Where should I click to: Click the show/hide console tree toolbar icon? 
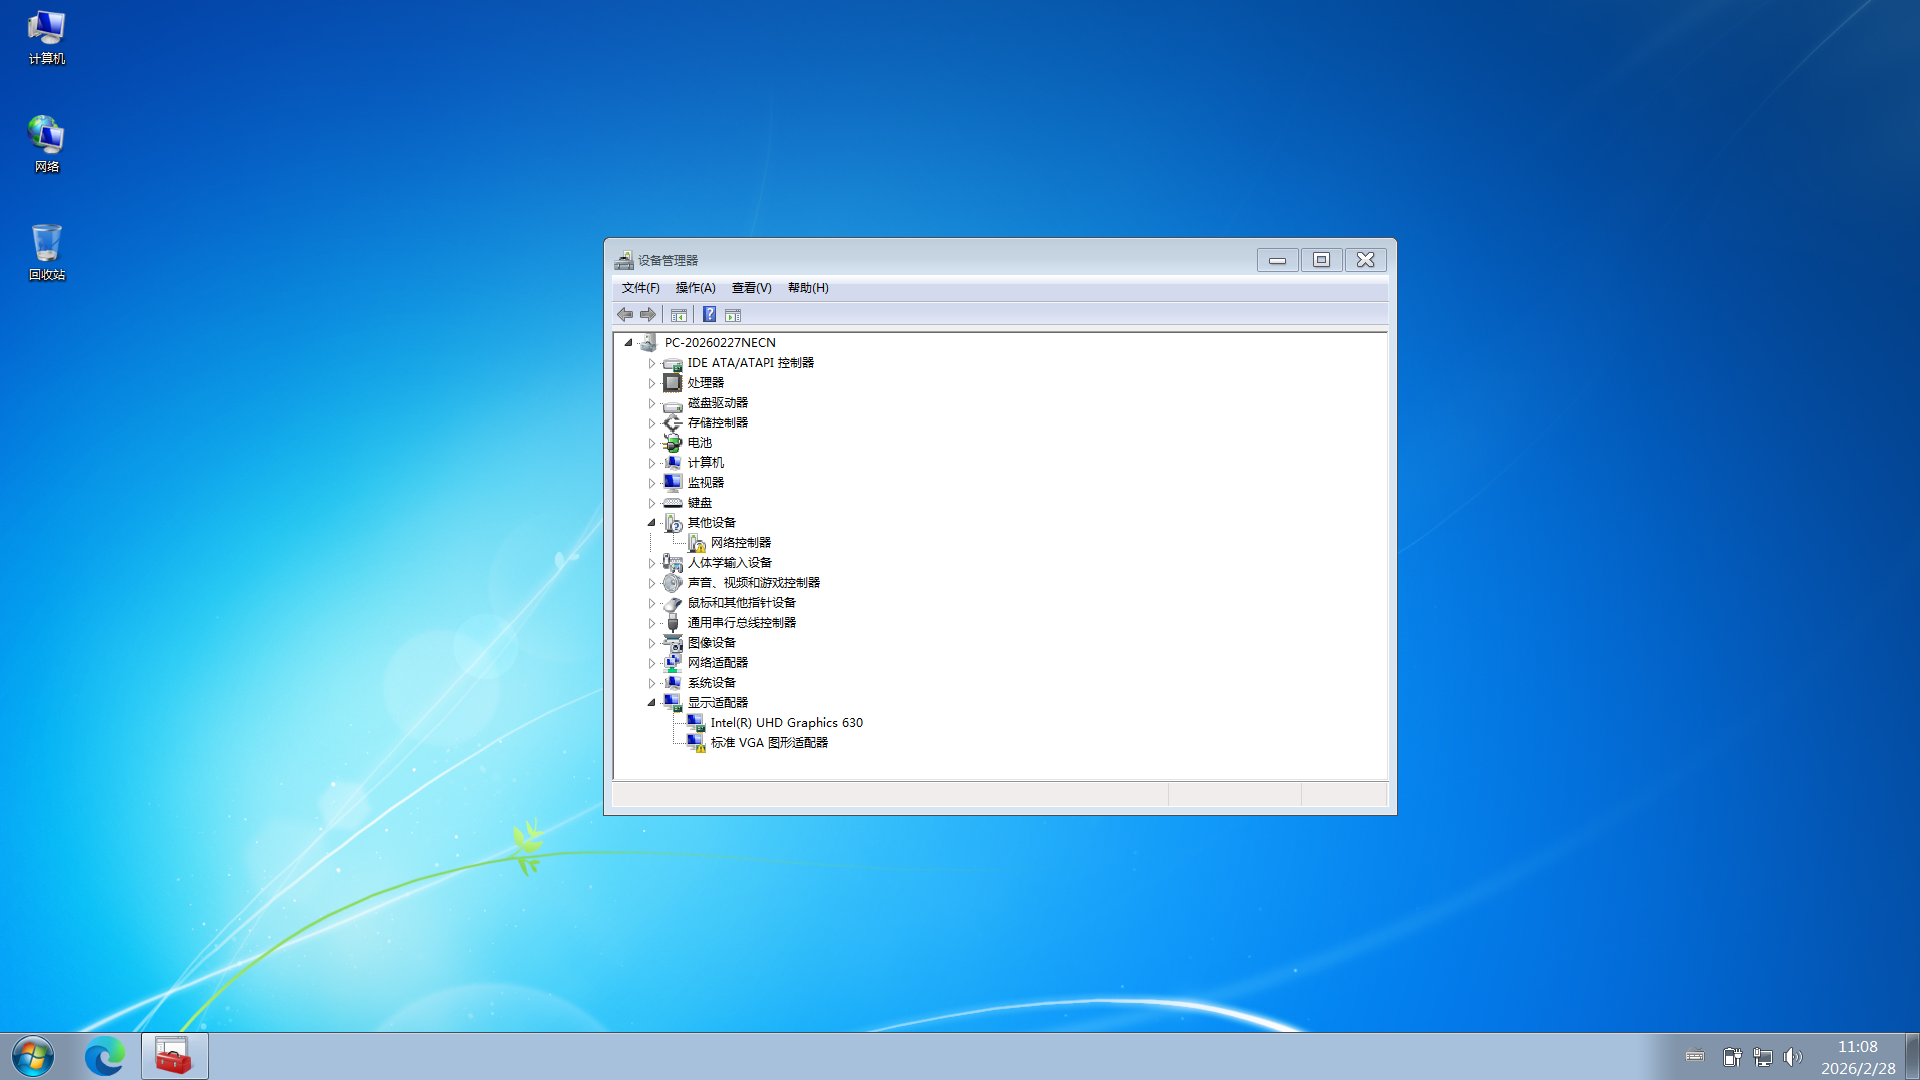679,315
